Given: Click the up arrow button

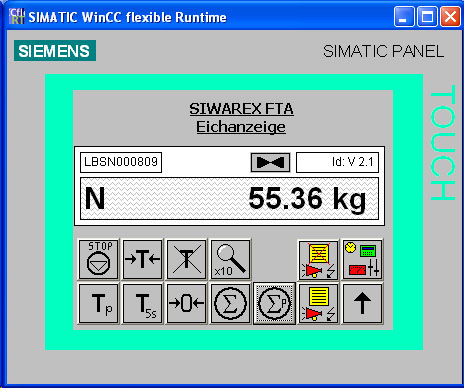Looking at the screenshot, I should coord(362,303).
